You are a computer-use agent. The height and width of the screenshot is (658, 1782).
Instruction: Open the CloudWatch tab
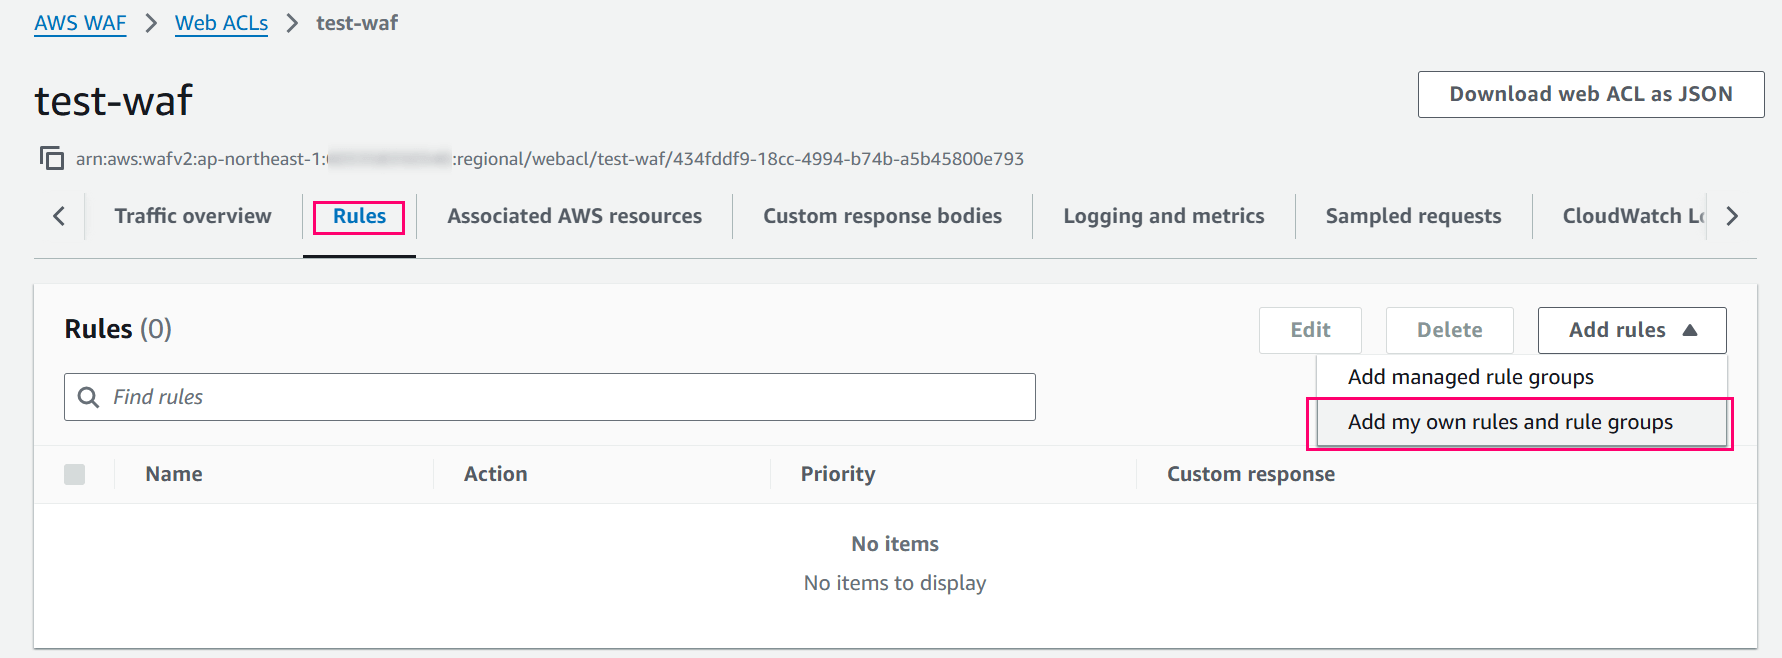[1633, 216]
